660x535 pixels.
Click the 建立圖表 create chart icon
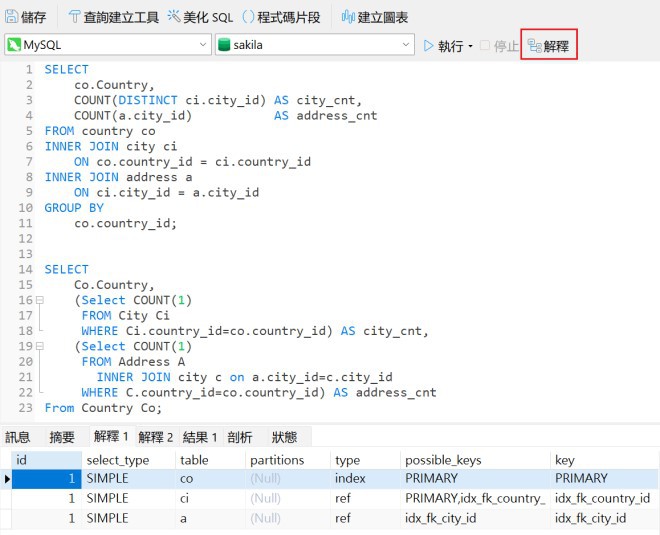[x=348, y=17]
